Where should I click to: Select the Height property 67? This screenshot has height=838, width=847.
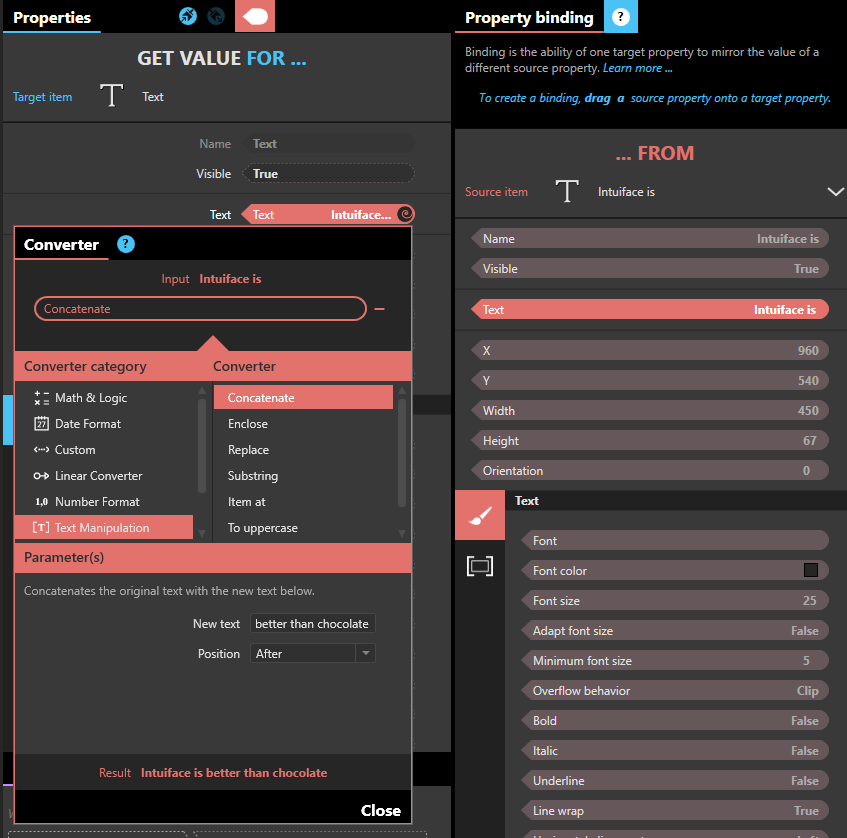[x=650, y=440]
